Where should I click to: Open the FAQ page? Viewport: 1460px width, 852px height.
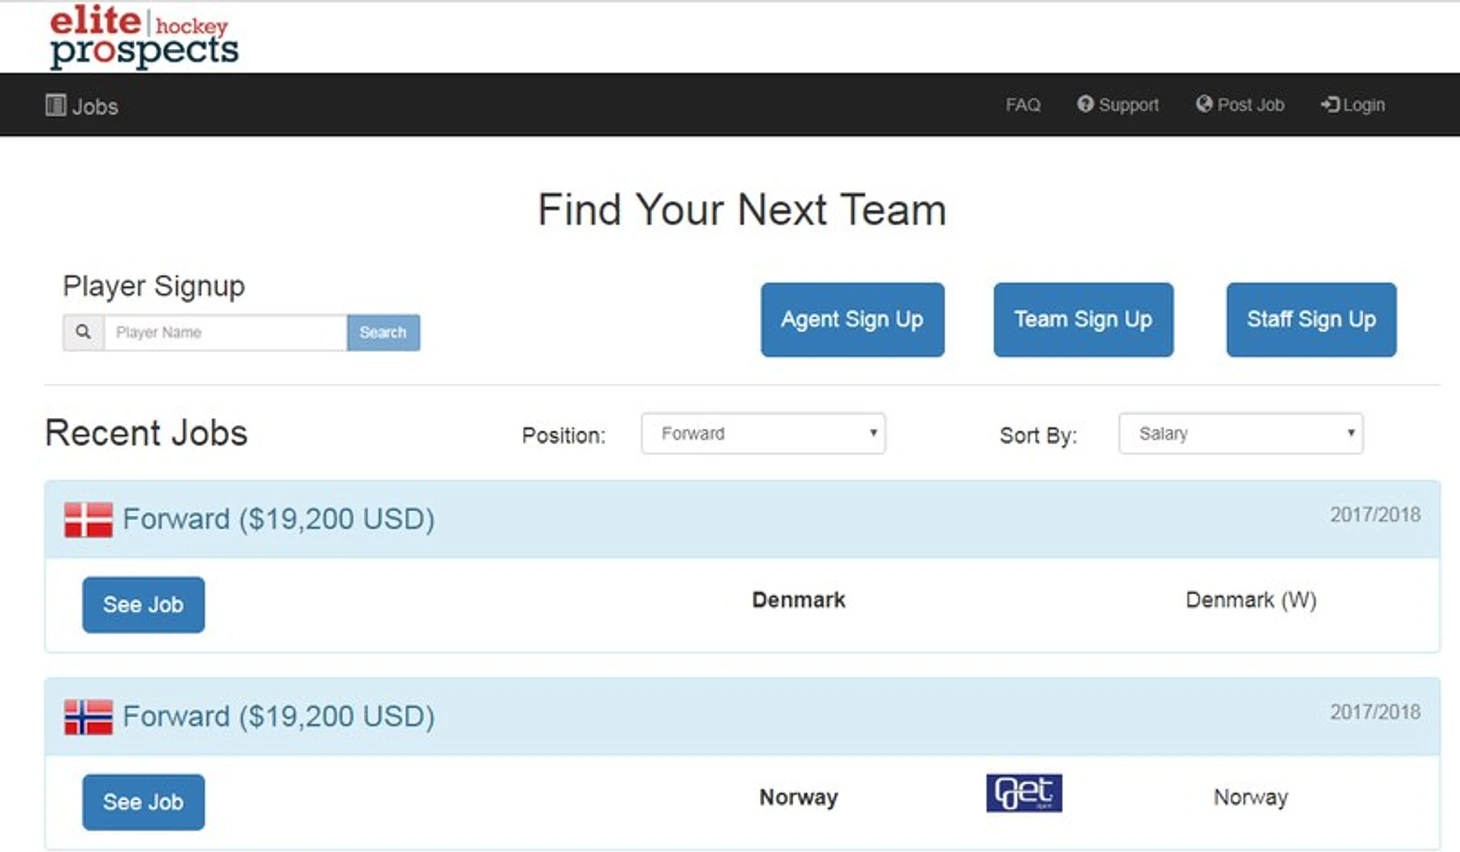point(1023,104)
